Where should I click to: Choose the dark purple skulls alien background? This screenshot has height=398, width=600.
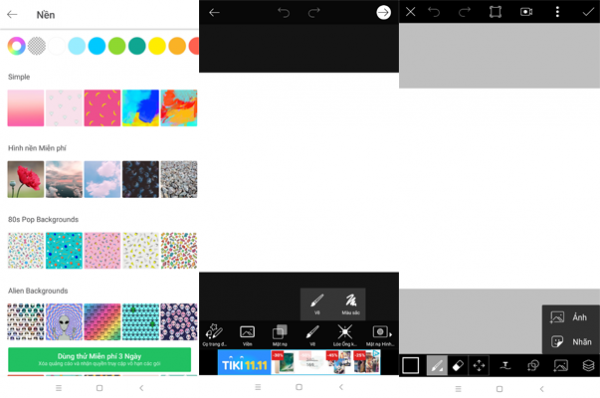(x=179, y=321)
